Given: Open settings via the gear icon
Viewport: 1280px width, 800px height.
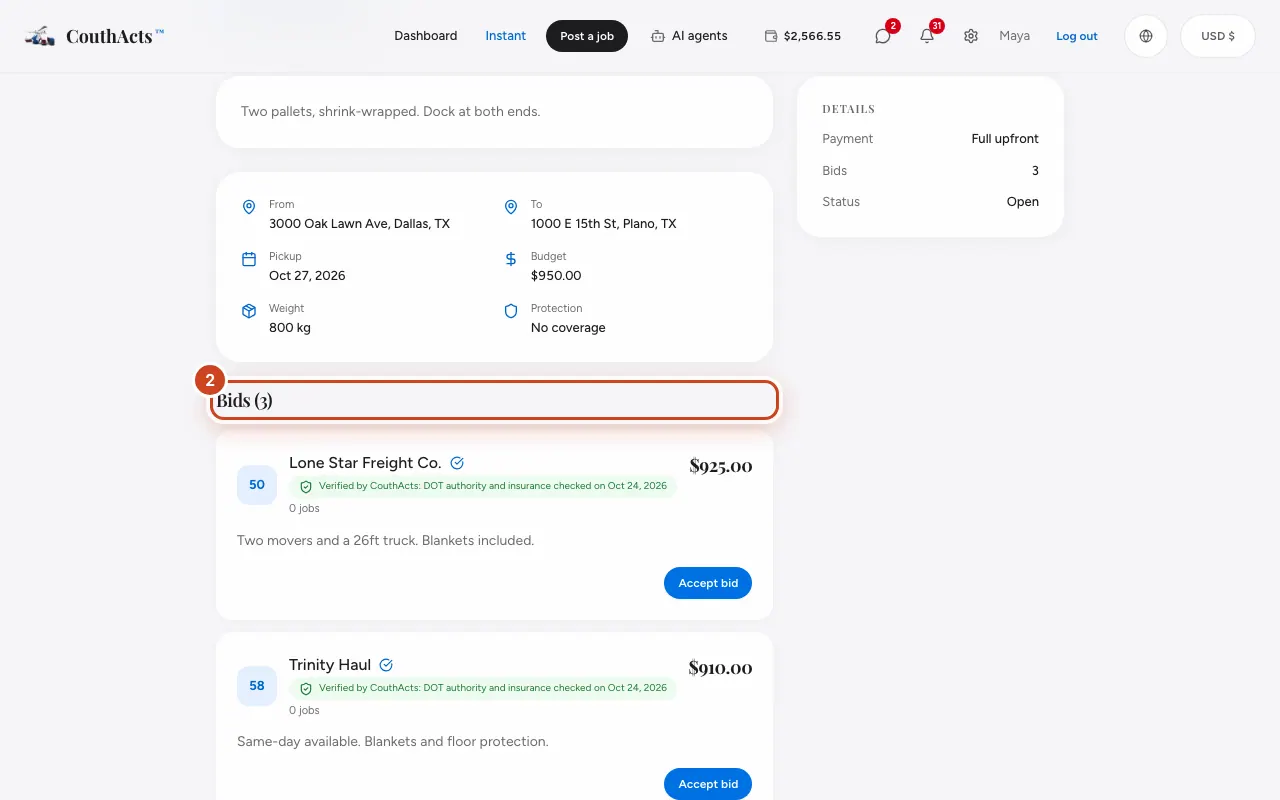Looking at the screenshot, I should click(971, 36).
